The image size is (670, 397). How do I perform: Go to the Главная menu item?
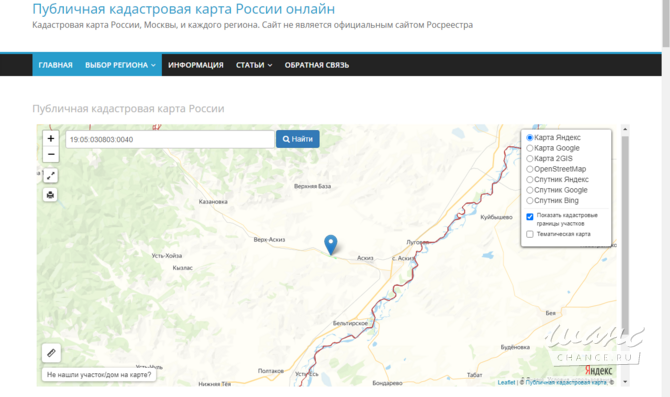pos(56,65)
